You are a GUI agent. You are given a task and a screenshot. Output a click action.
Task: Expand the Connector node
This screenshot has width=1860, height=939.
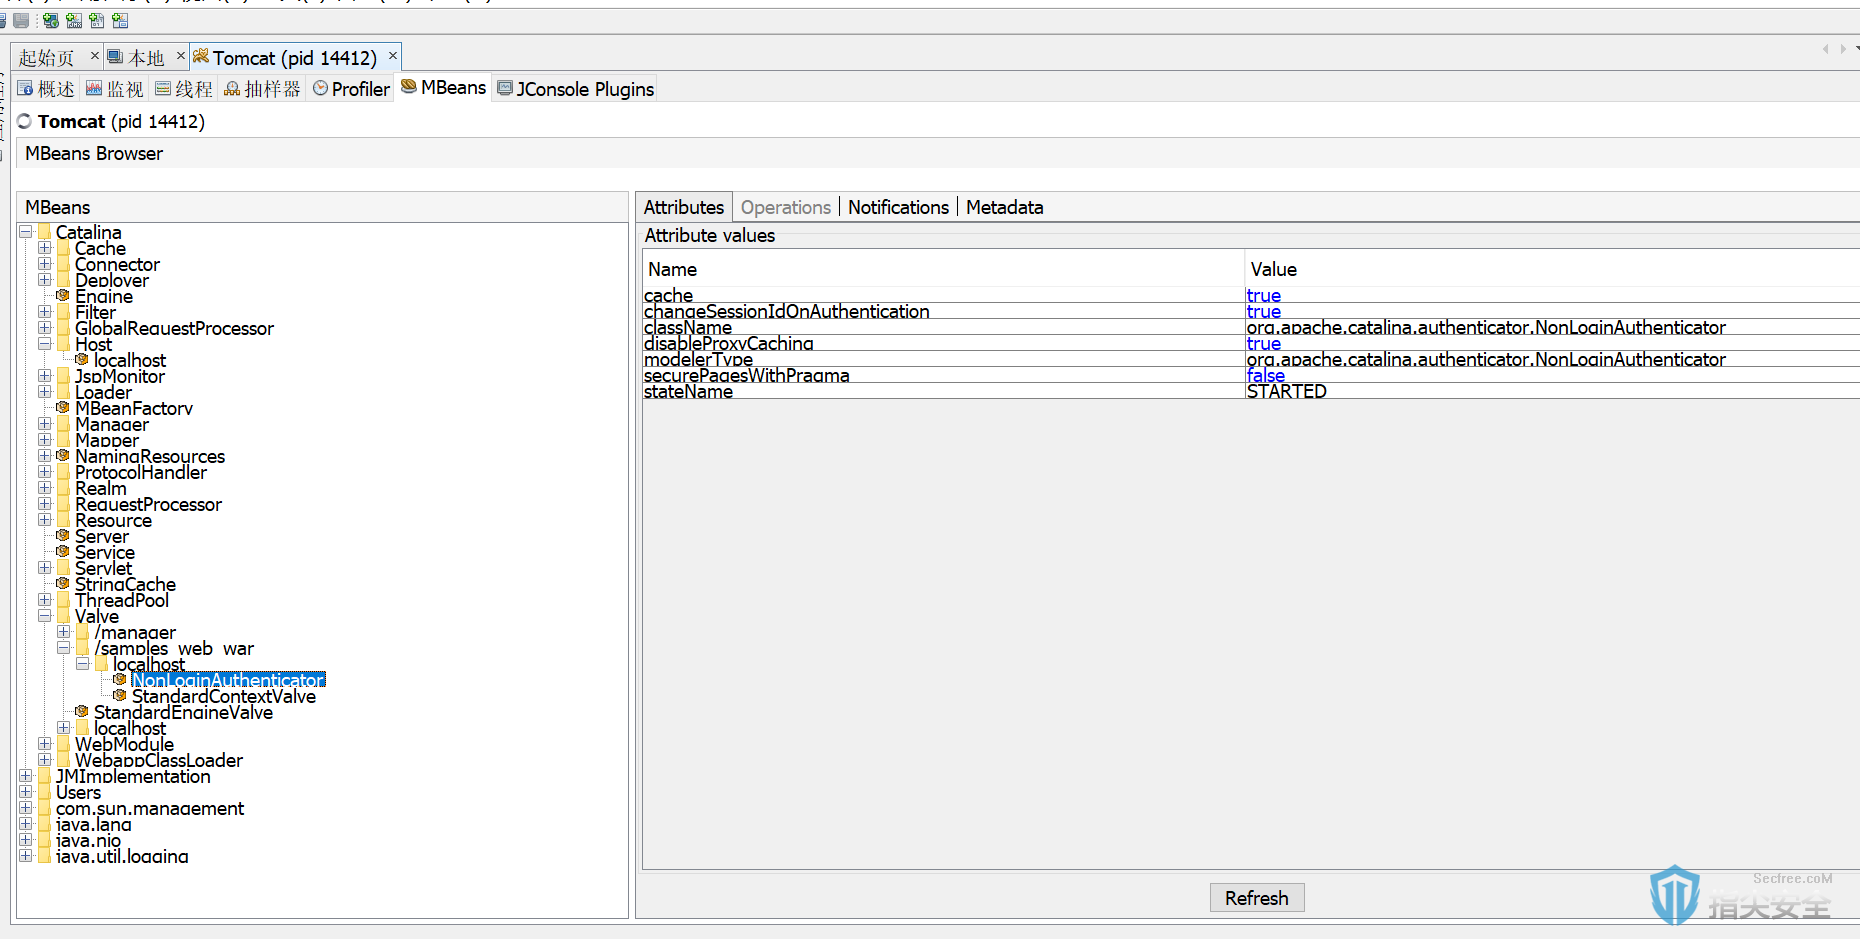point(45,264)
